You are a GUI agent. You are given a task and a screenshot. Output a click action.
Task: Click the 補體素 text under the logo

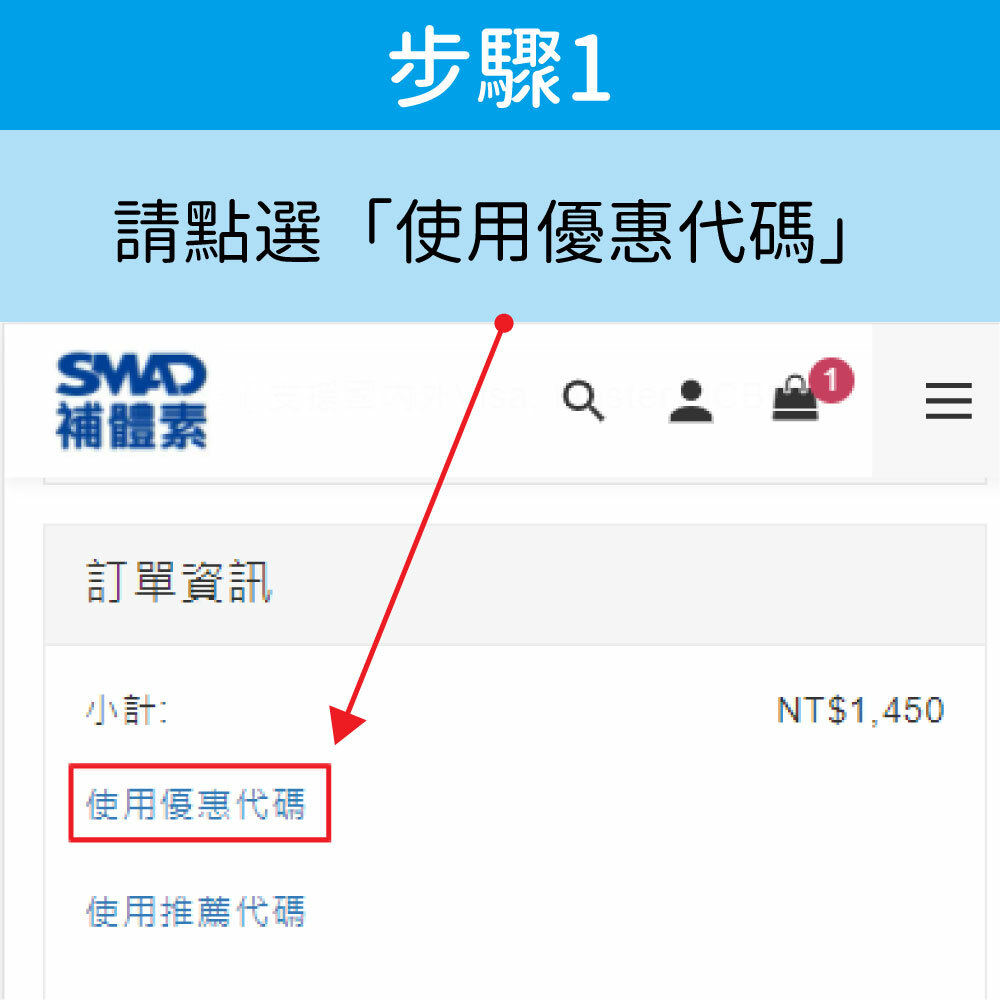tap(131, 427)
